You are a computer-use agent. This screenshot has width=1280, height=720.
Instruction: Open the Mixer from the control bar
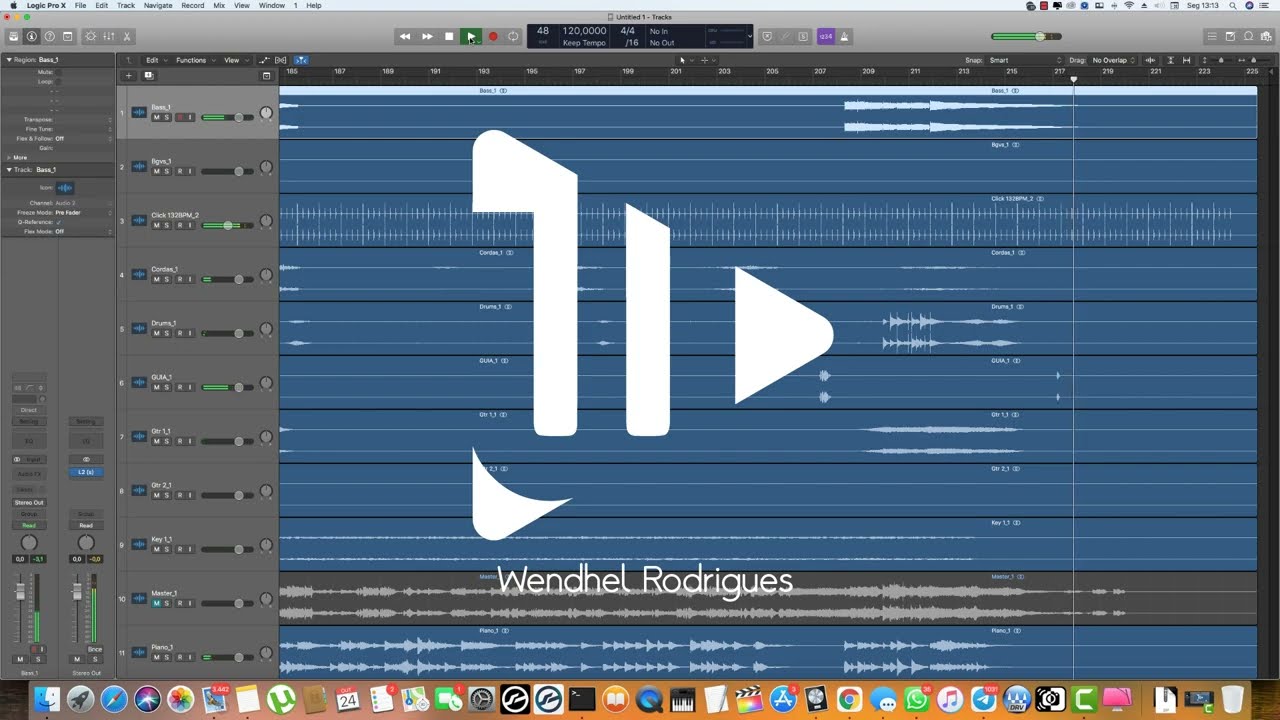point(109,37)
